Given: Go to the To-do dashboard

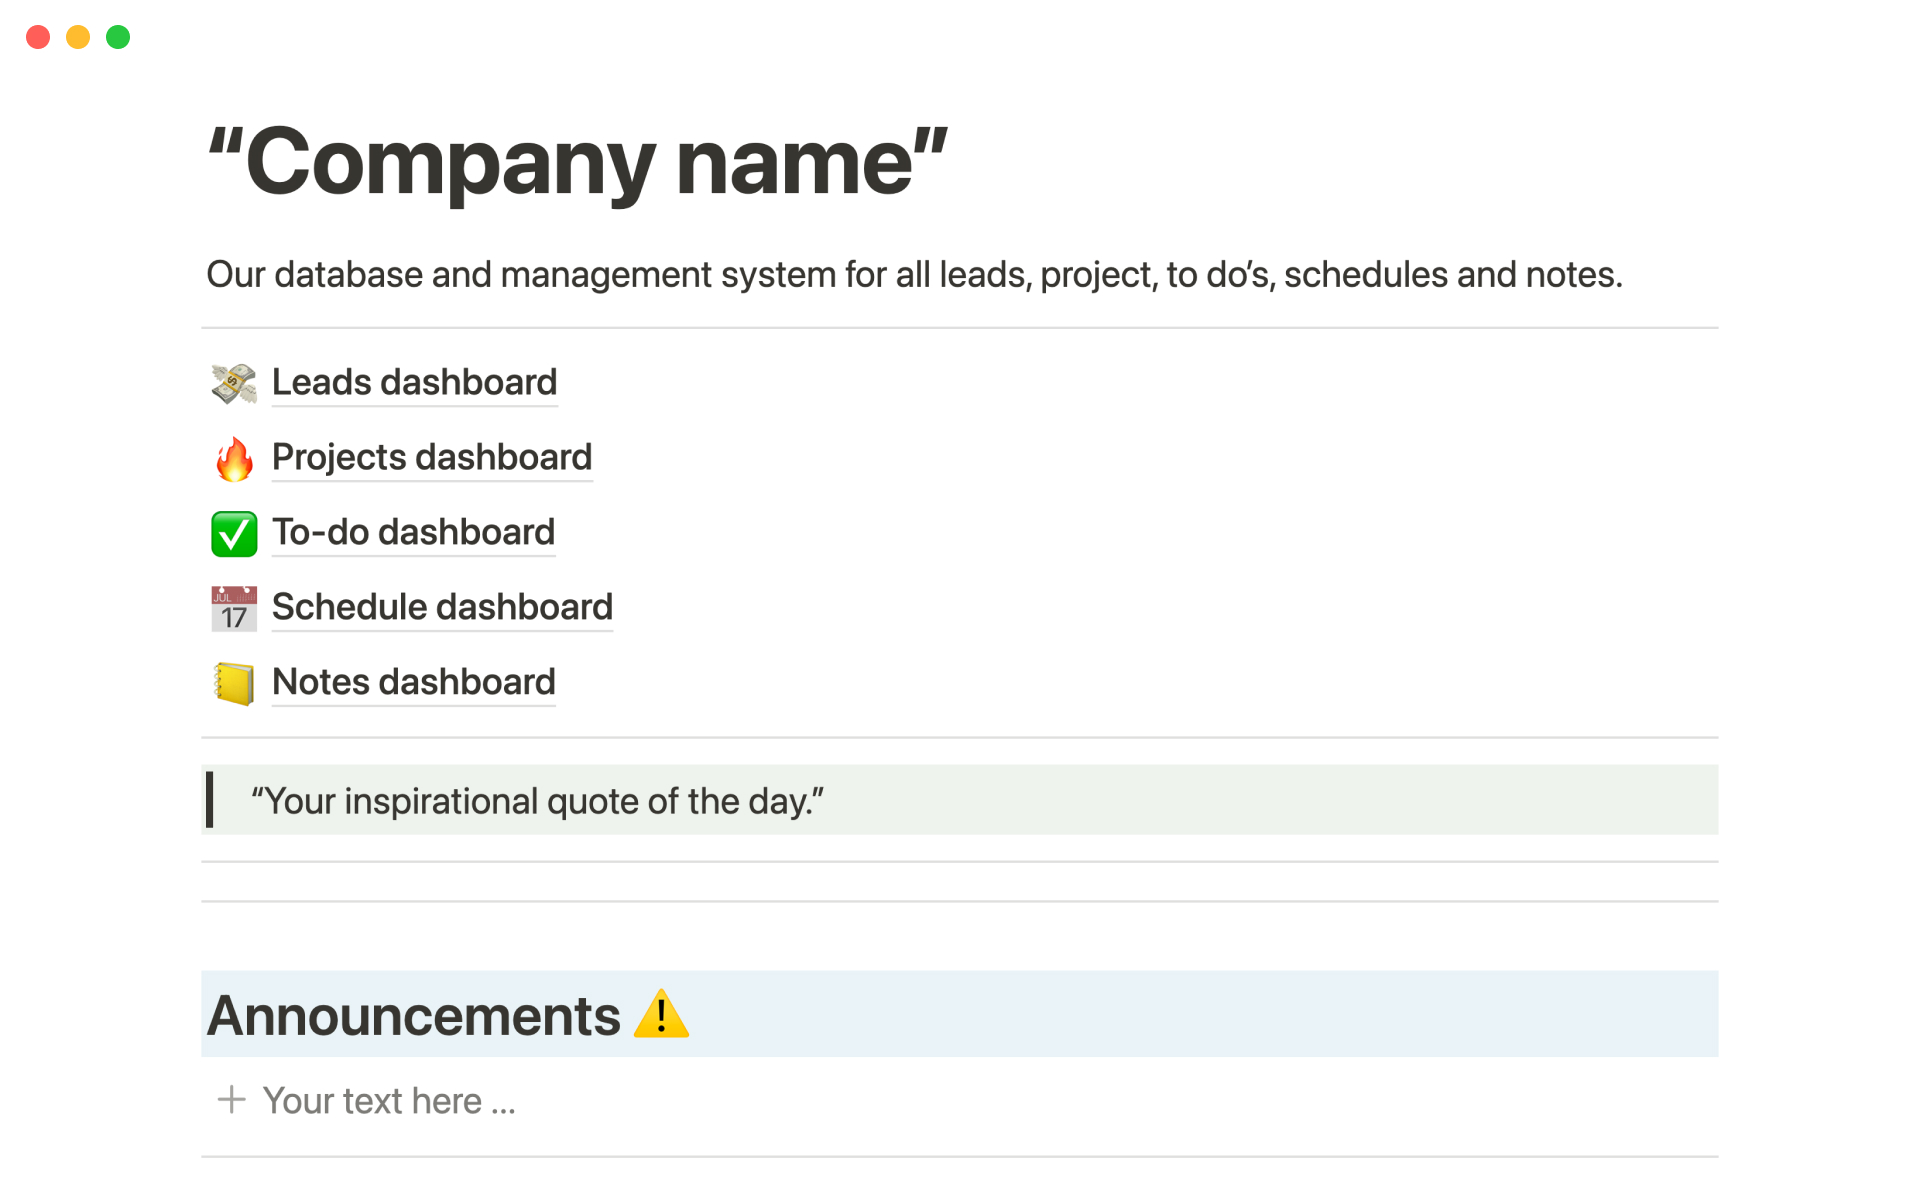Looking at the screenshot, I should [413, 533].
